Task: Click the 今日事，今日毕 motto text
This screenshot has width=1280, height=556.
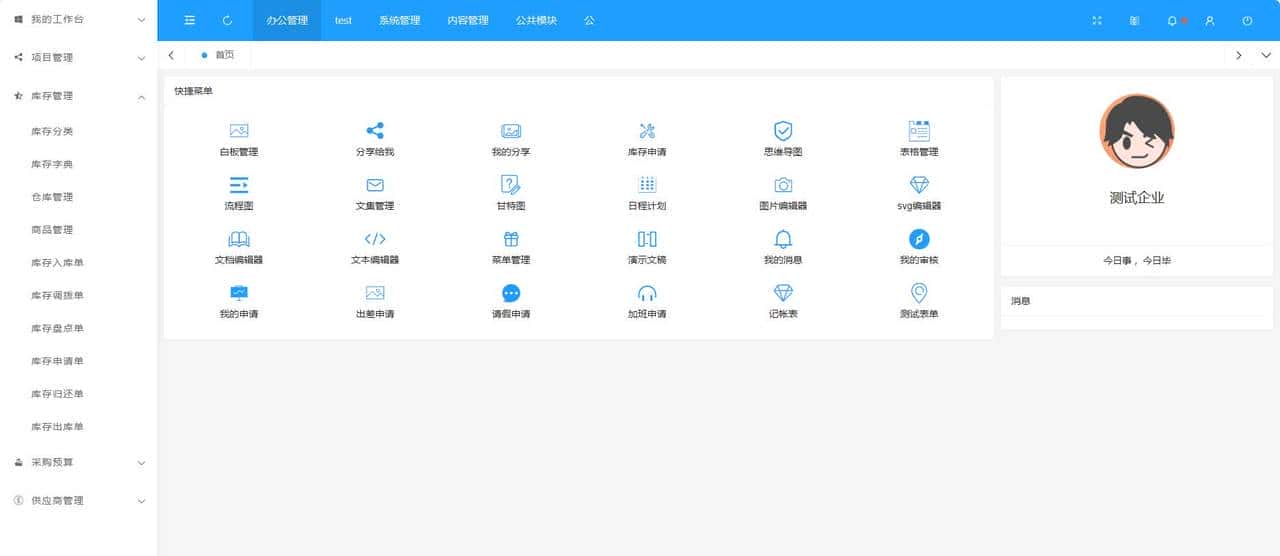Action: point(1137,260)
